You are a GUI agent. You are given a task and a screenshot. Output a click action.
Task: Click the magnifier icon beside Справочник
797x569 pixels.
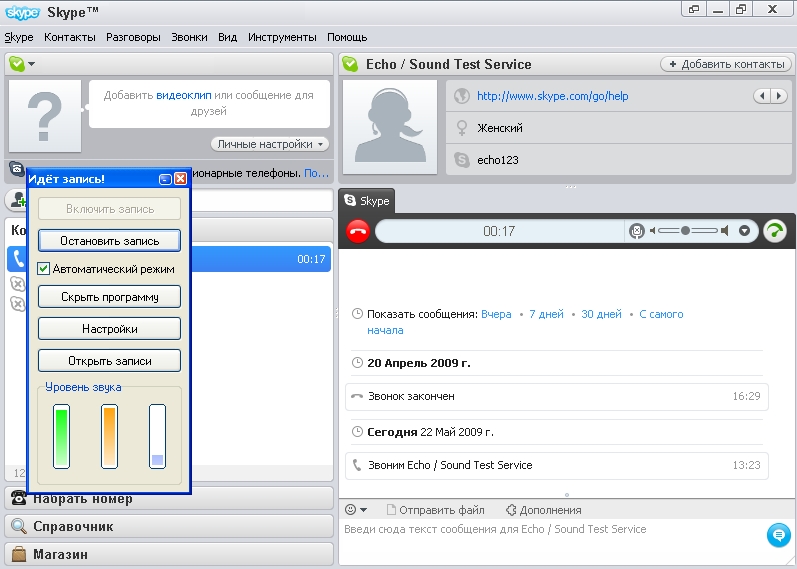pos(19,526)
